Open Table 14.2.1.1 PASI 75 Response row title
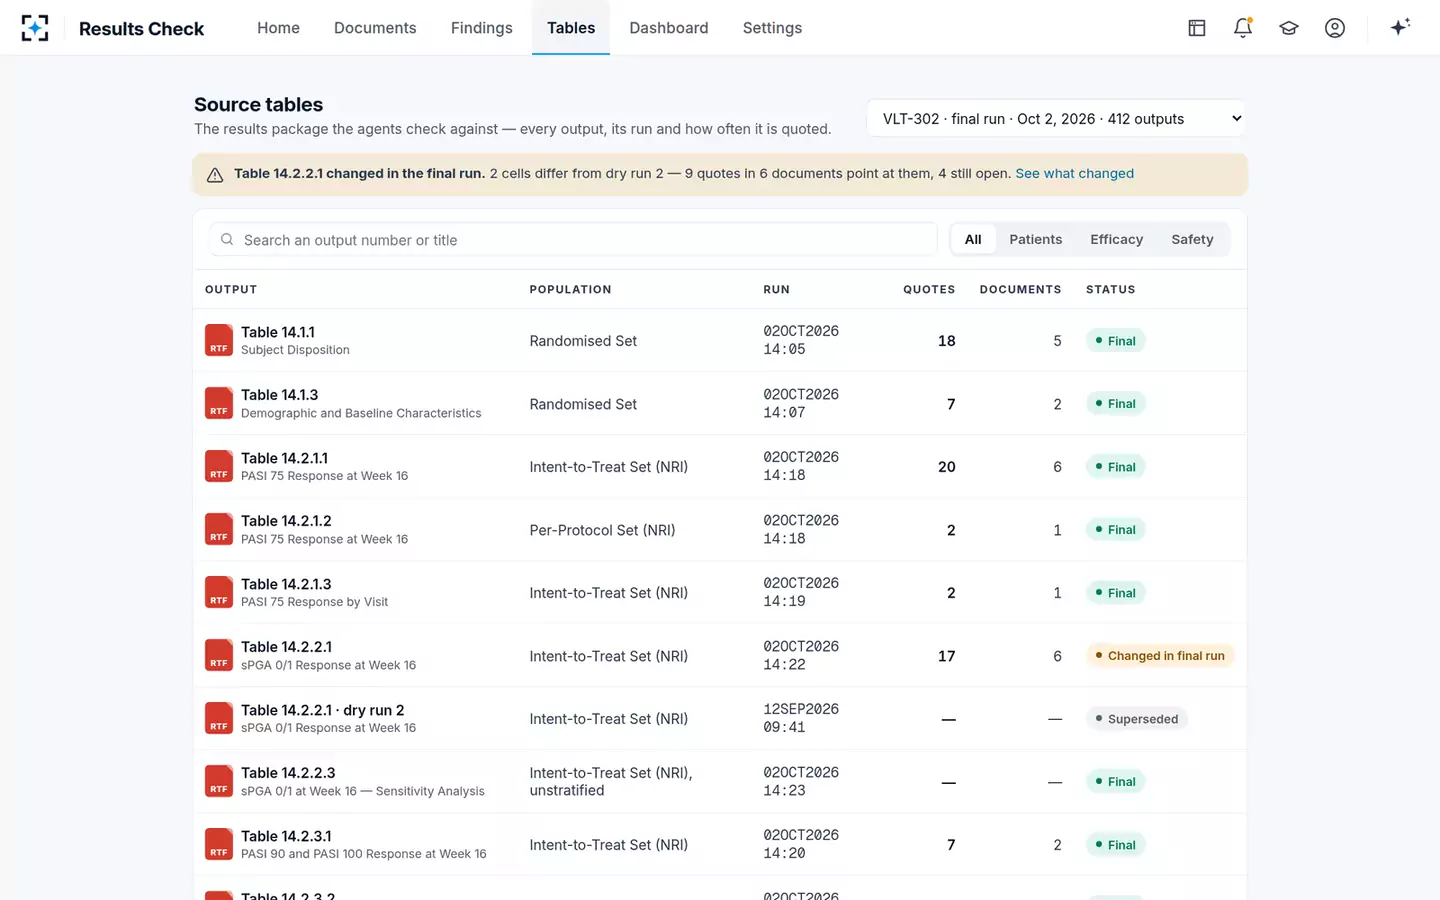Image resolution: width=1440 pixels, height=900 pixels. point(284,458)
